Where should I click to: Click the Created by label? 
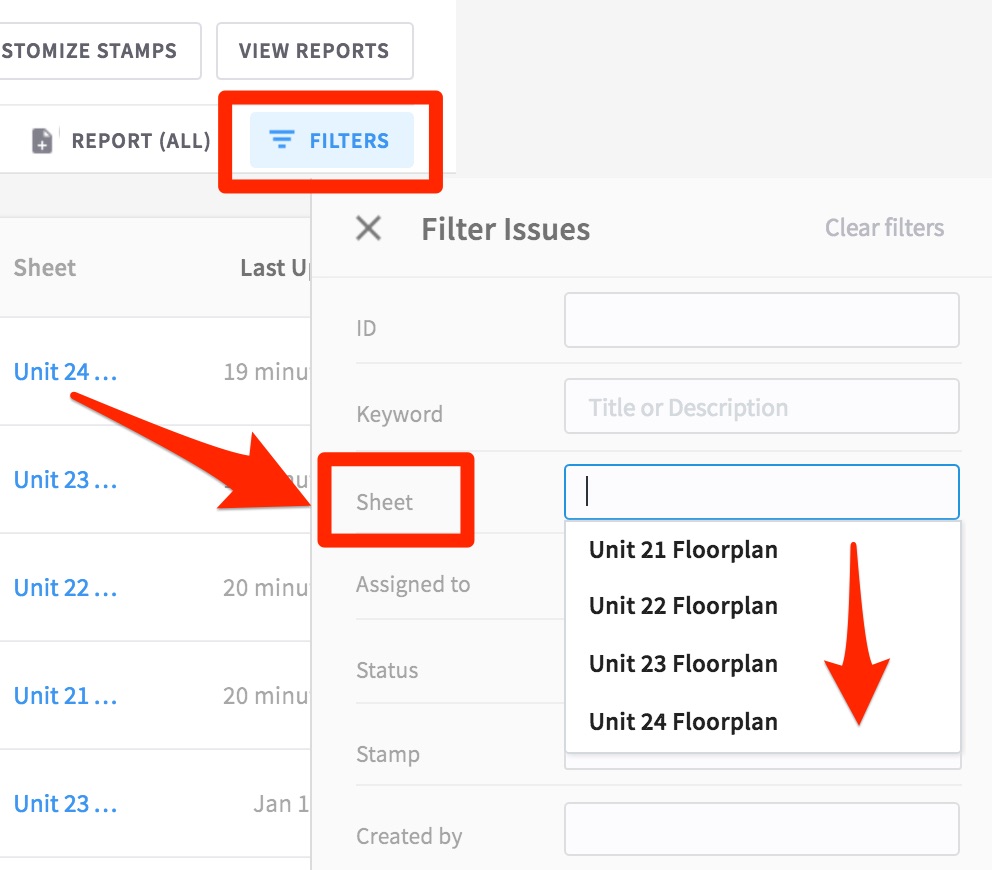tap(409, 836)
